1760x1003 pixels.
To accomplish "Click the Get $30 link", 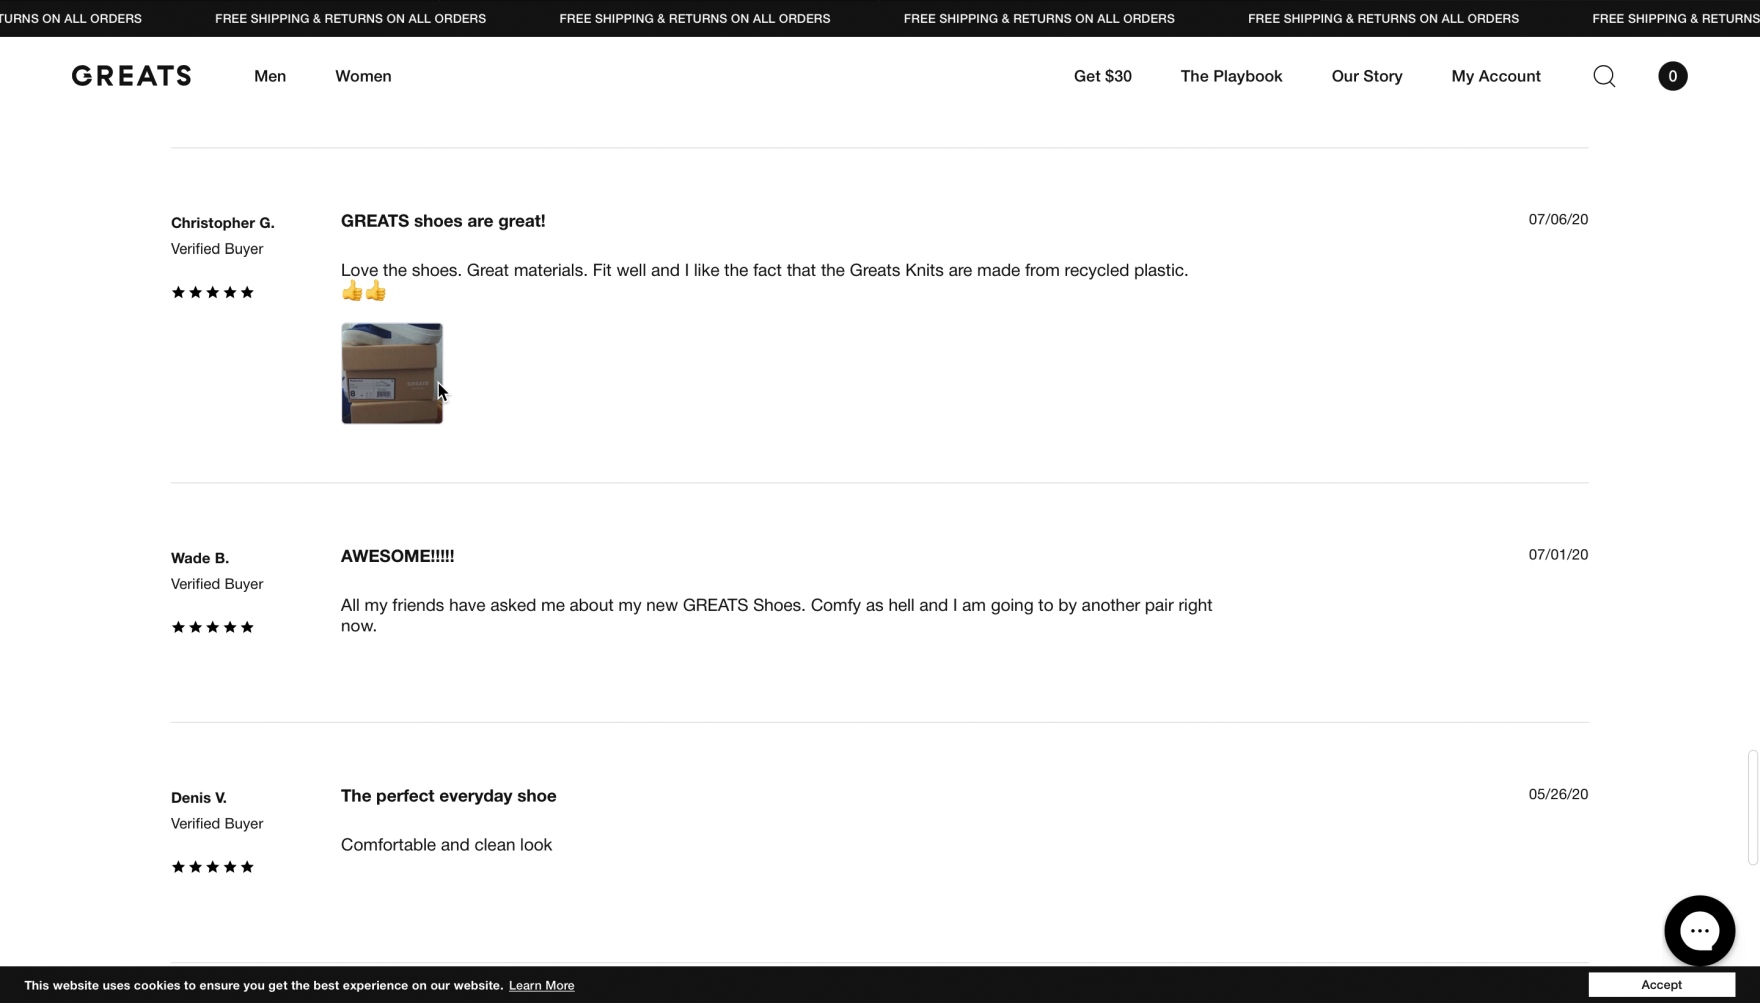I will tap(1102, 76).
